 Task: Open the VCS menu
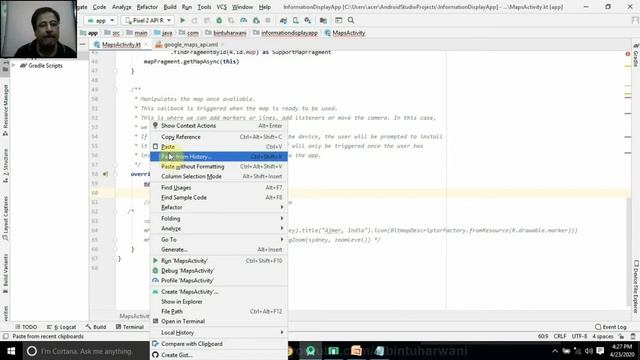[222, 7]
